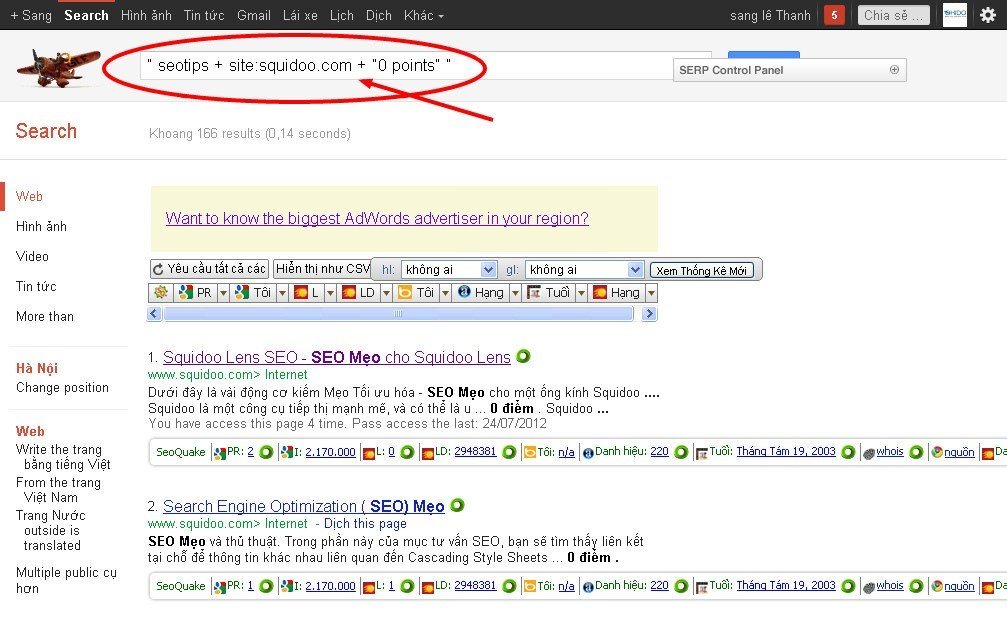Open 'Lịch' calendar in the top bar
Viewport: 1007px width, 624px height.
[342, 15]
